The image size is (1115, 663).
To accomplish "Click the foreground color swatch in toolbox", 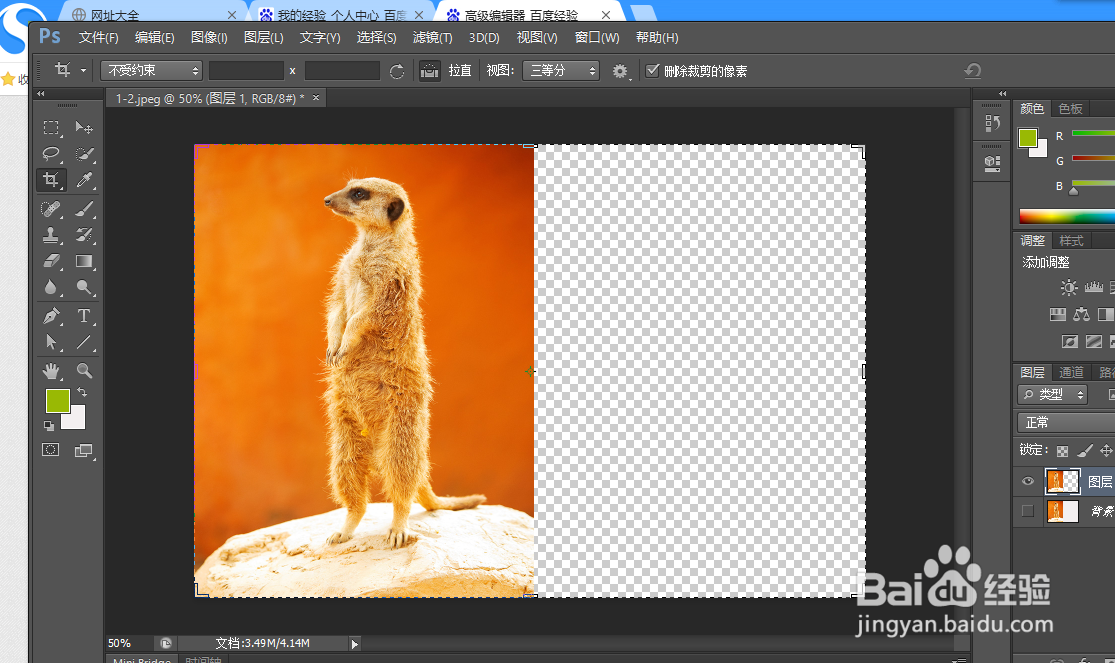I will (58, 401).
